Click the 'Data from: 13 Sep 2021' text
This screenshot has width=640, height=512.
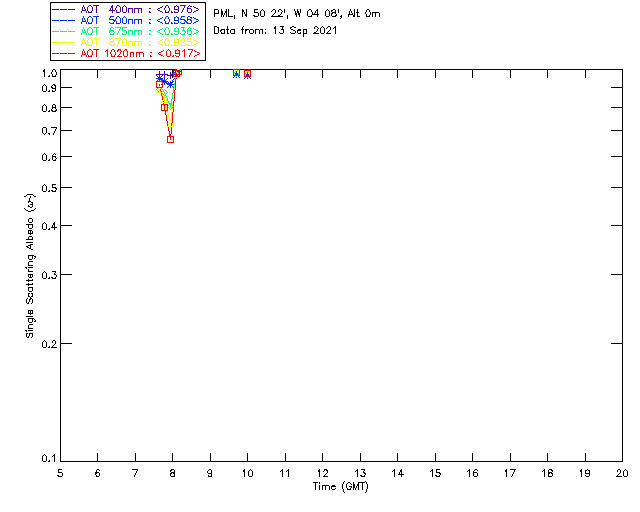click(275, 31)
